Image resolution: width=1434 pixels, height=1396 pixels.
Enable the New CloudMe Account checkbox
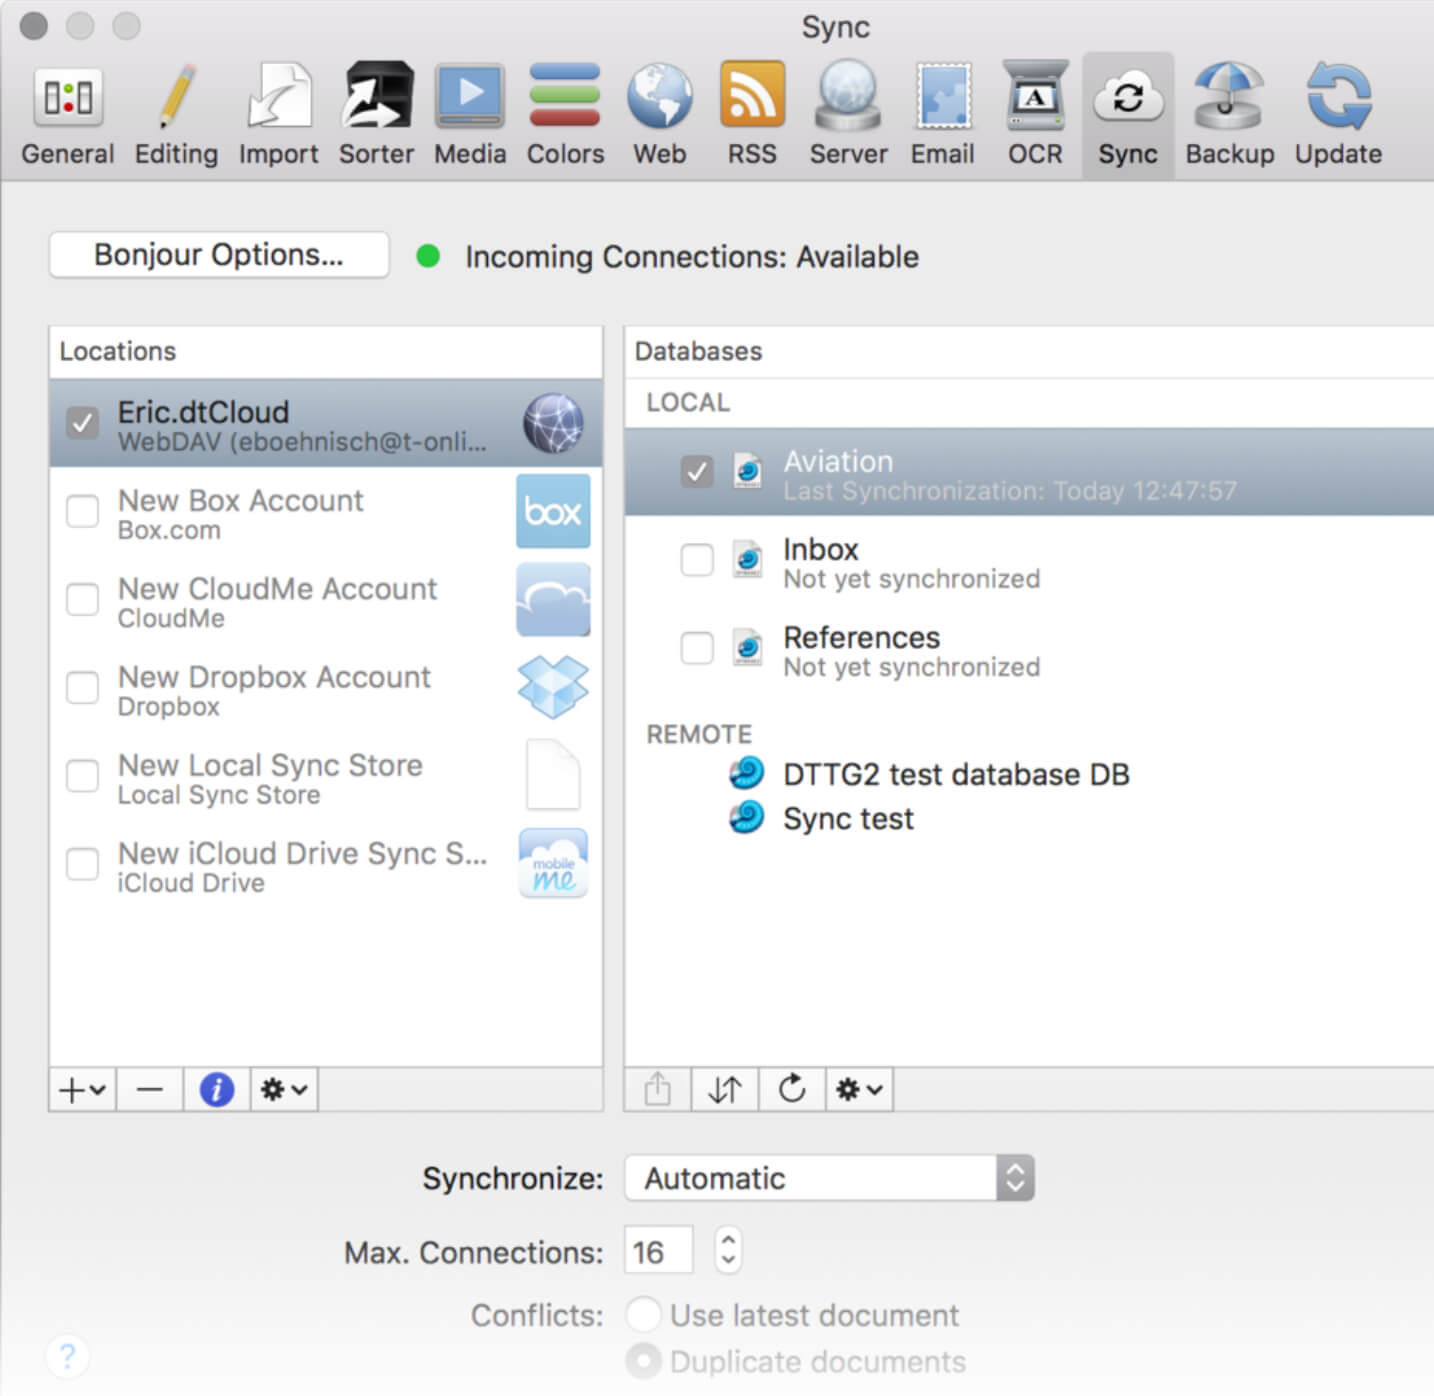click(82, 599)
